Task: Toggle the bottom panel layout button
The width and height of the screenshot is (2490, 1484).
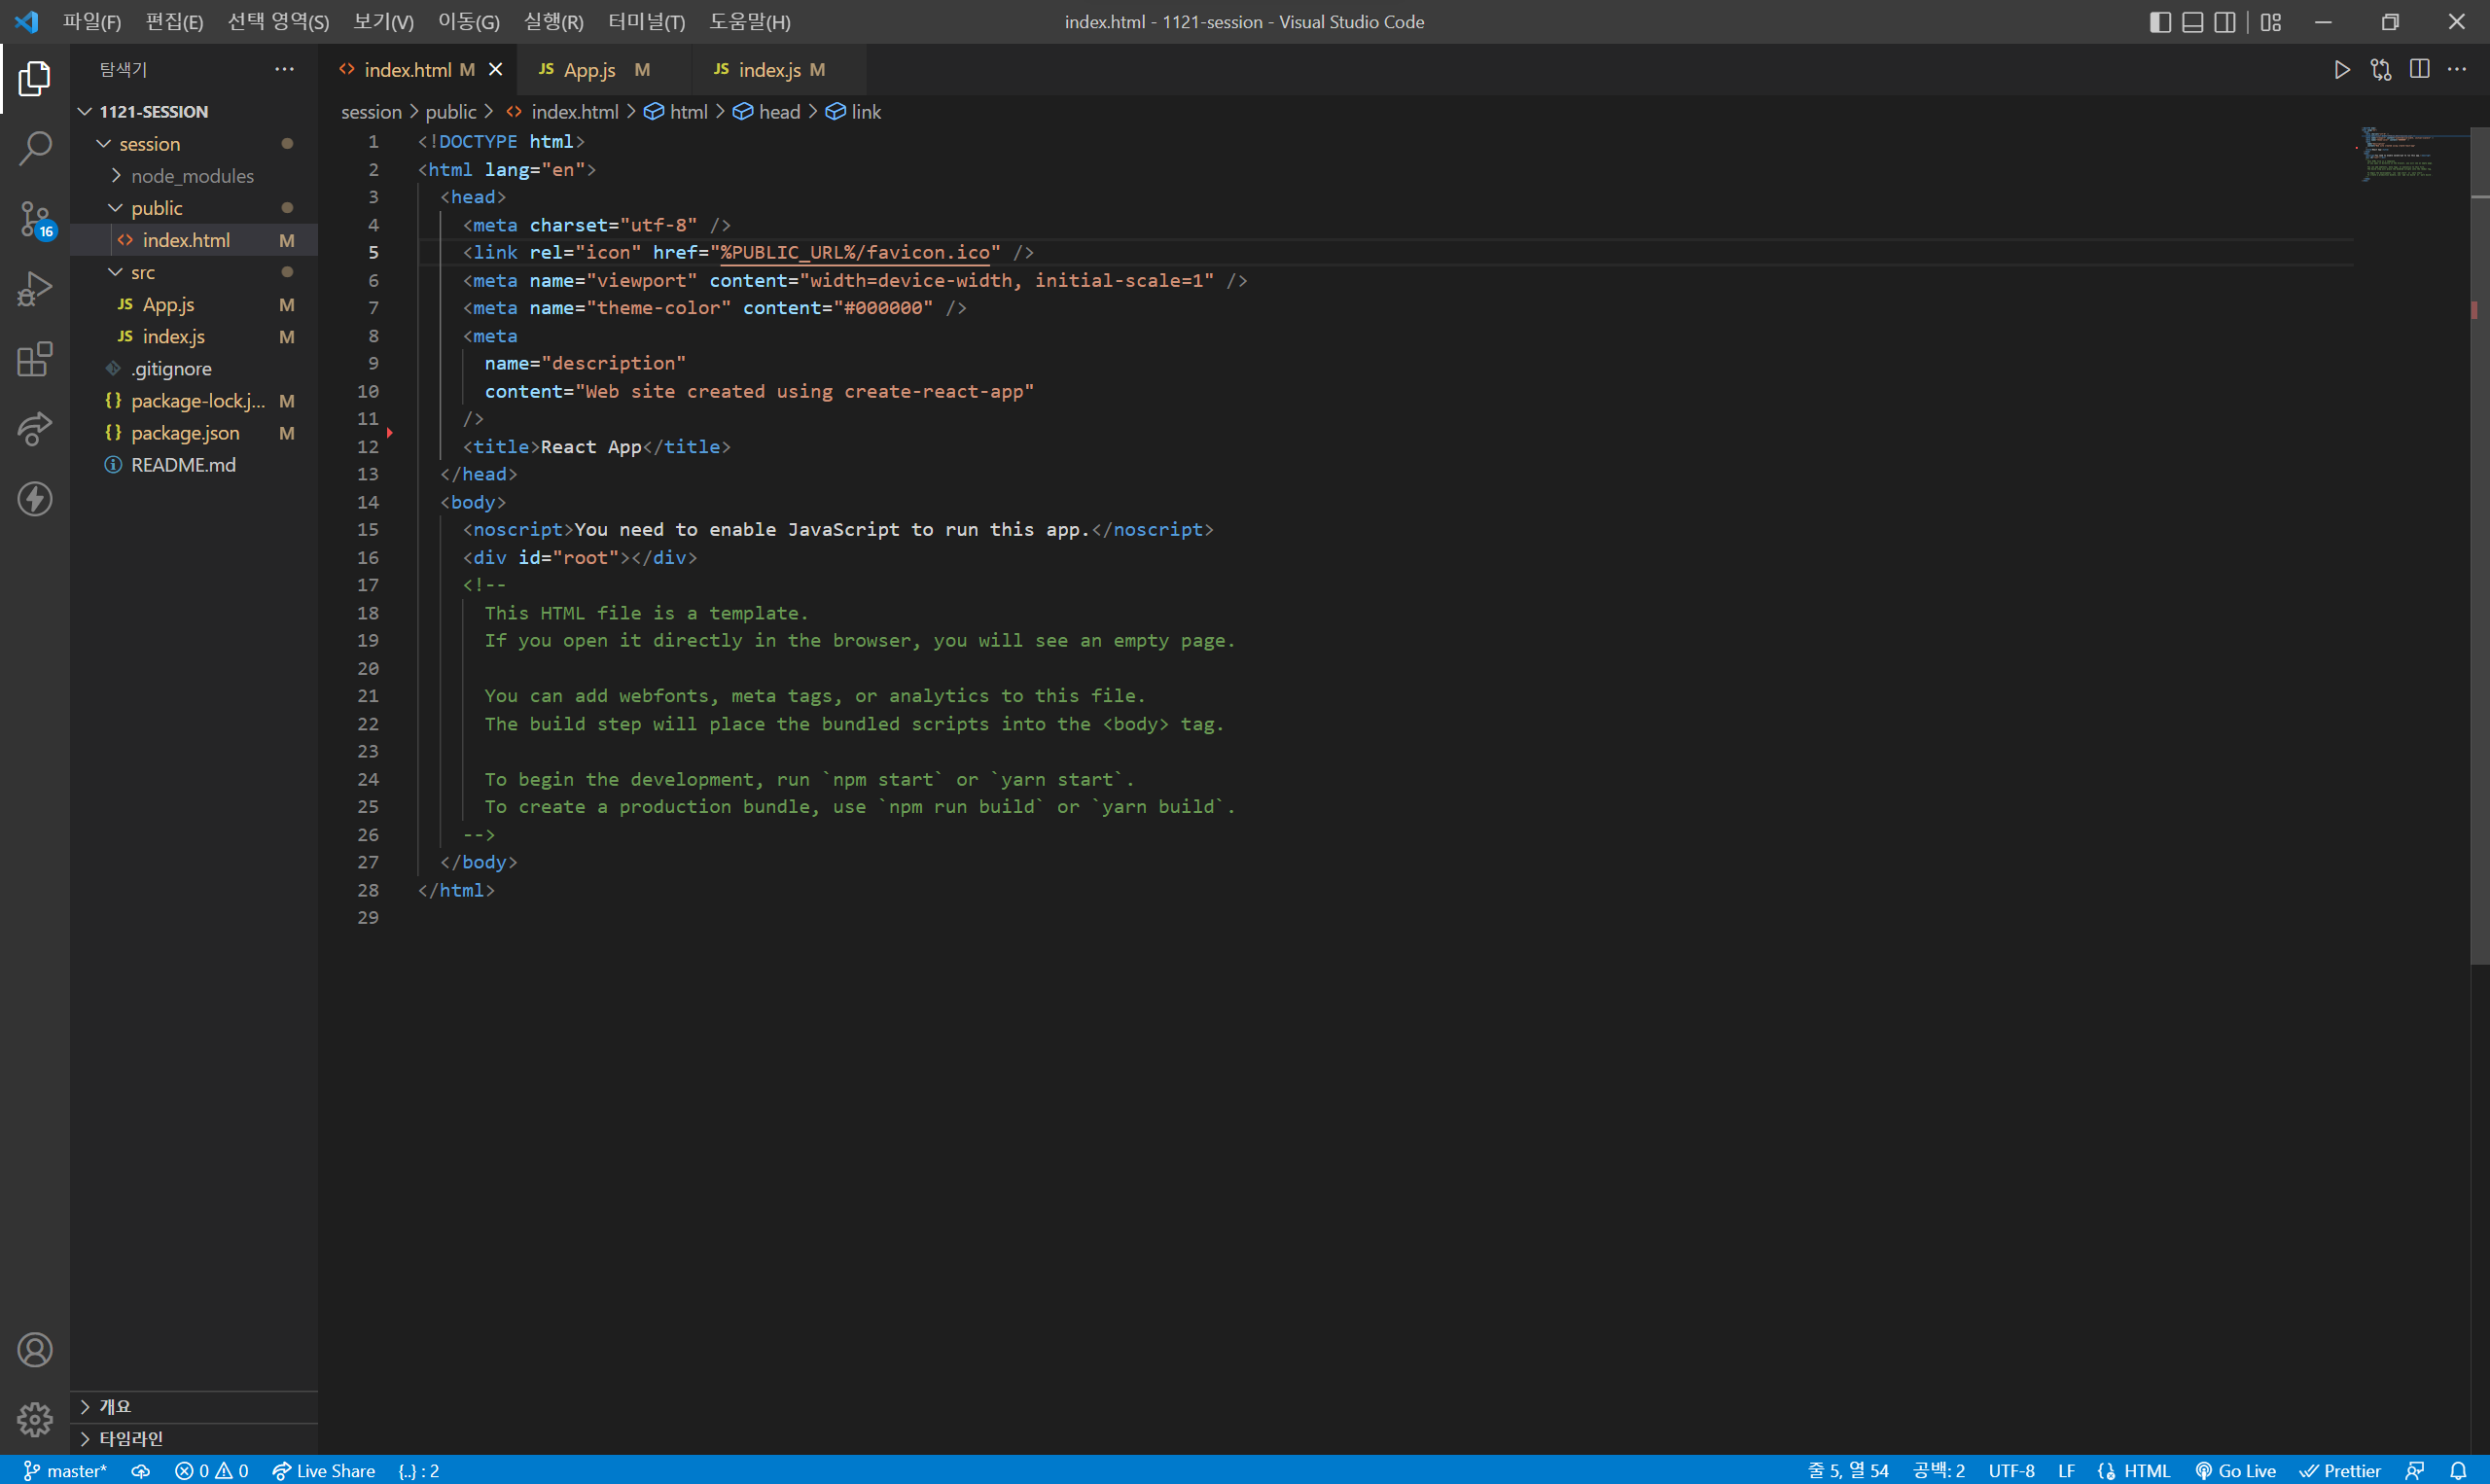Action: point(2192,22)
